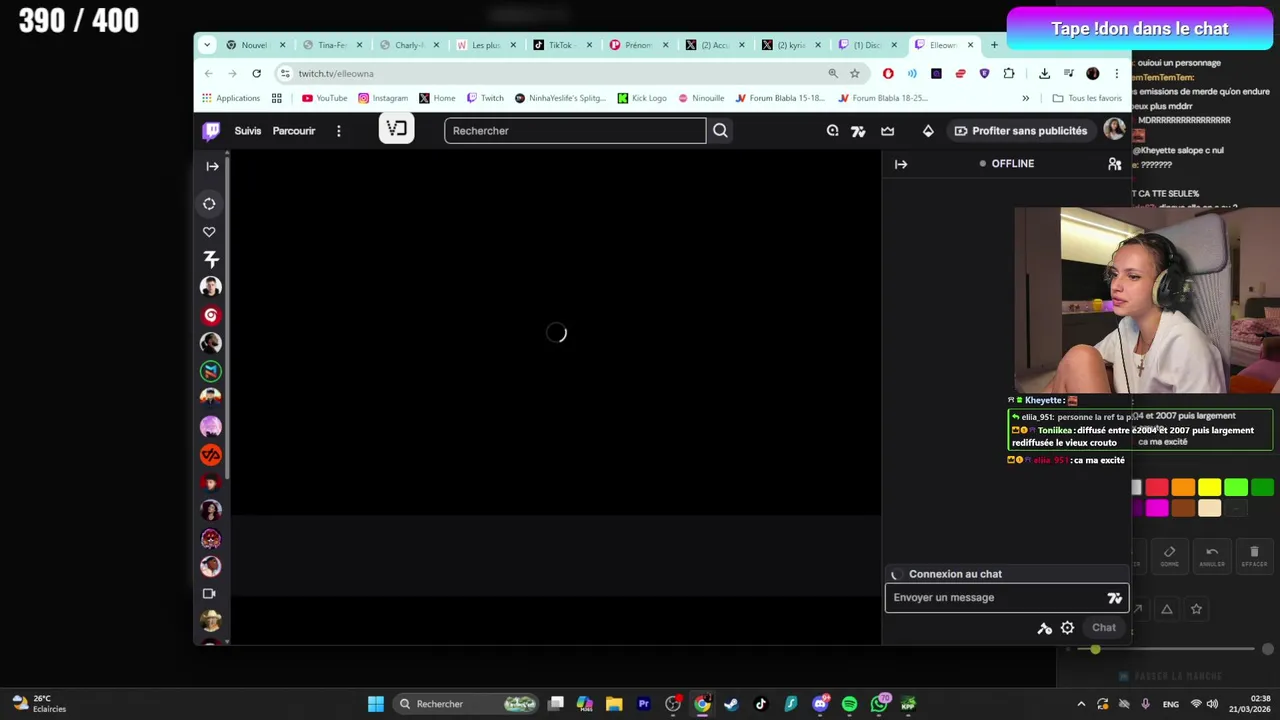Viewport: 1280px width, 720px height.
Task: Select the triangle shape tool
Action: click(1166, 609)
